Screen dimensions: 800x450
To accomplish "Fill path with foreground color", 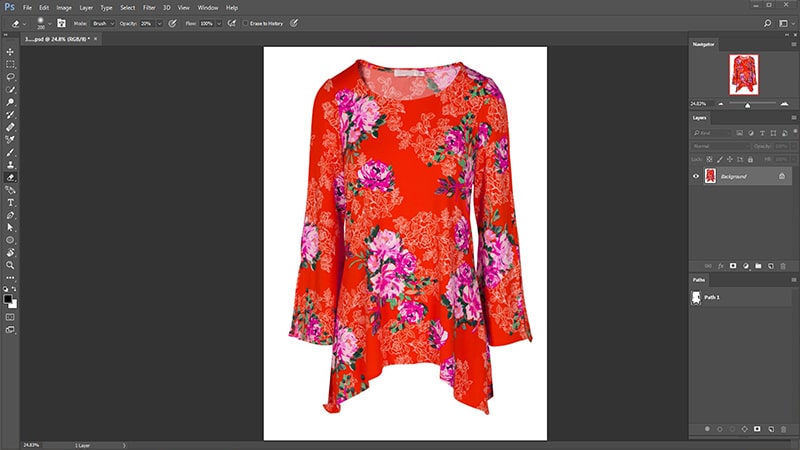I will point(707,429).
